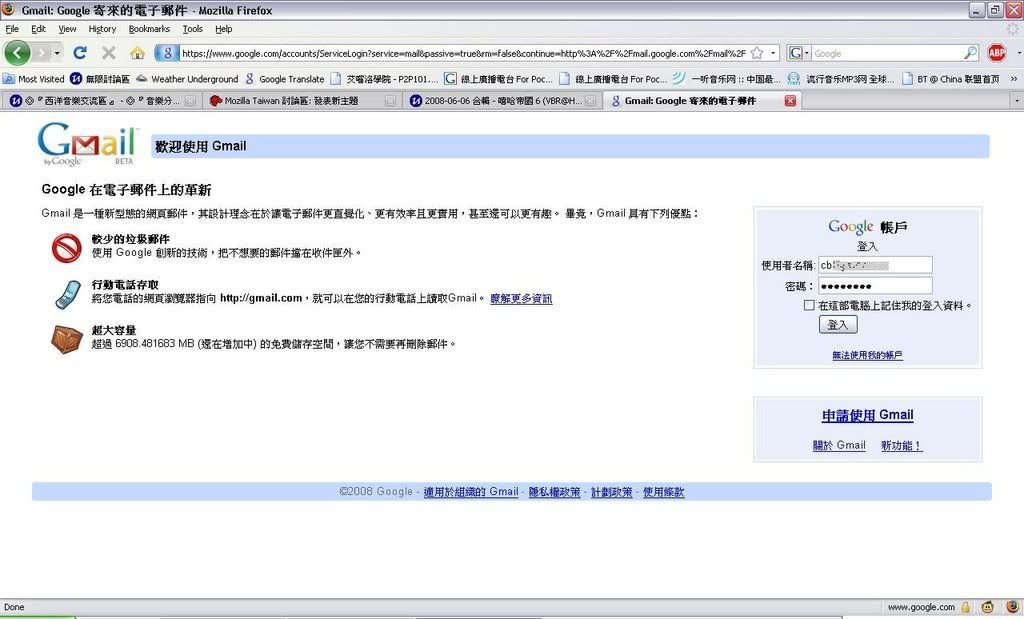Viewport: 1024px width, 619px height.
Task: Open the 一听音乐网 bookmark
Action: 726,79
